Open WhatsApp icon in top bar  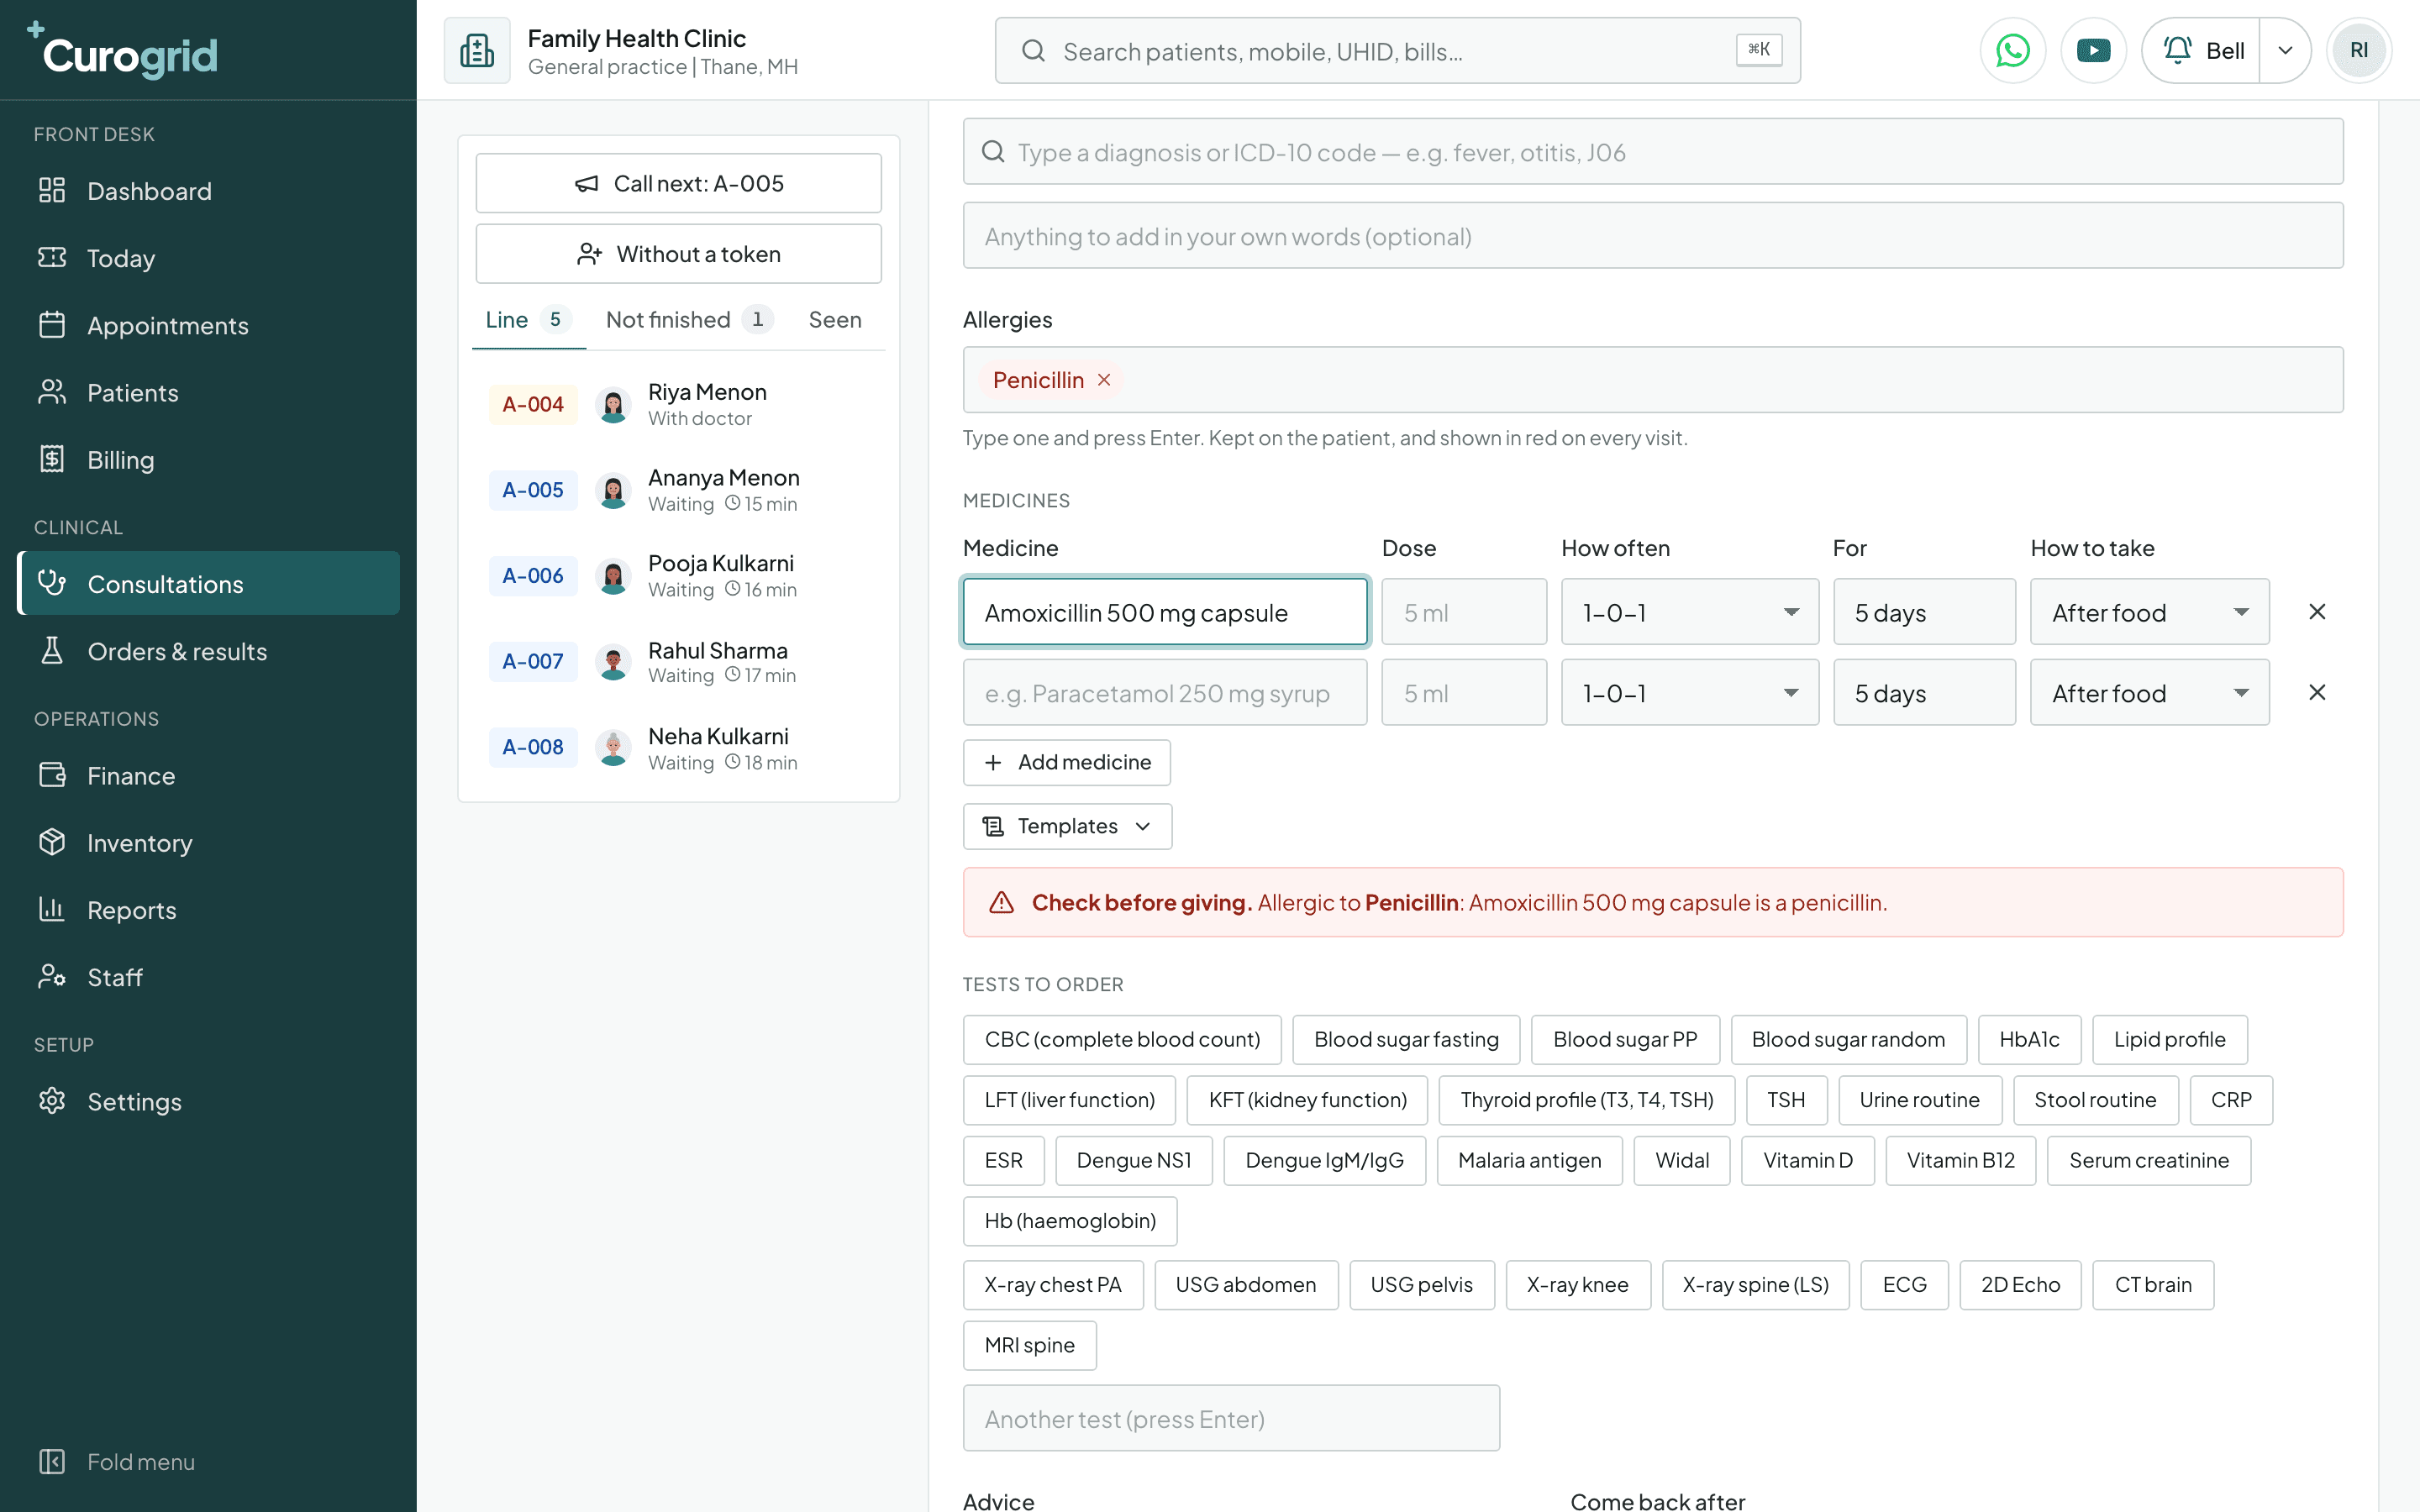coord(2012,50)
